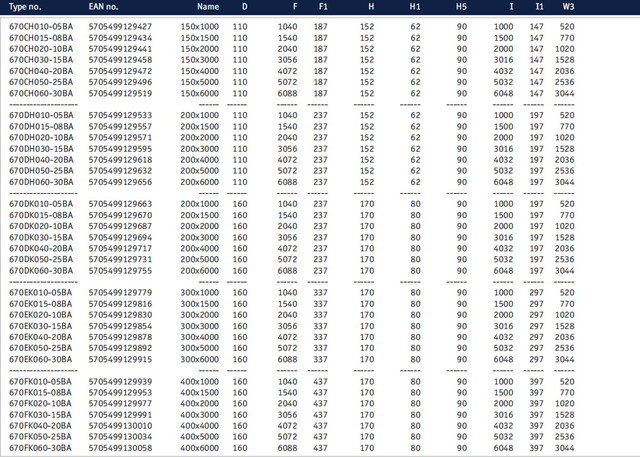Select type number 670CH015-08BA
The width and height of the screenshot is (640, 457).
click(x=41, y=38)
